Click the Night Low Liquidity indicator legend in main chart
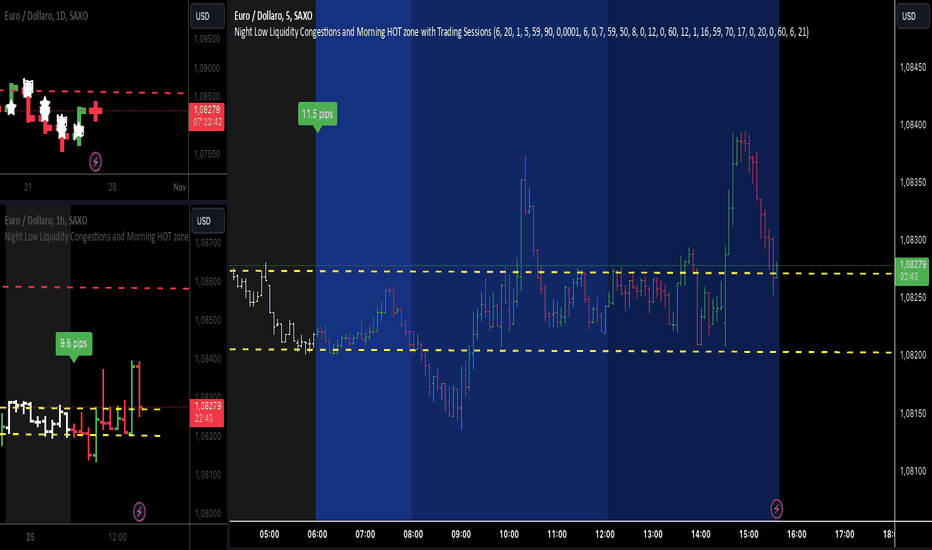932x550 pixels. [x=521, y=32]
